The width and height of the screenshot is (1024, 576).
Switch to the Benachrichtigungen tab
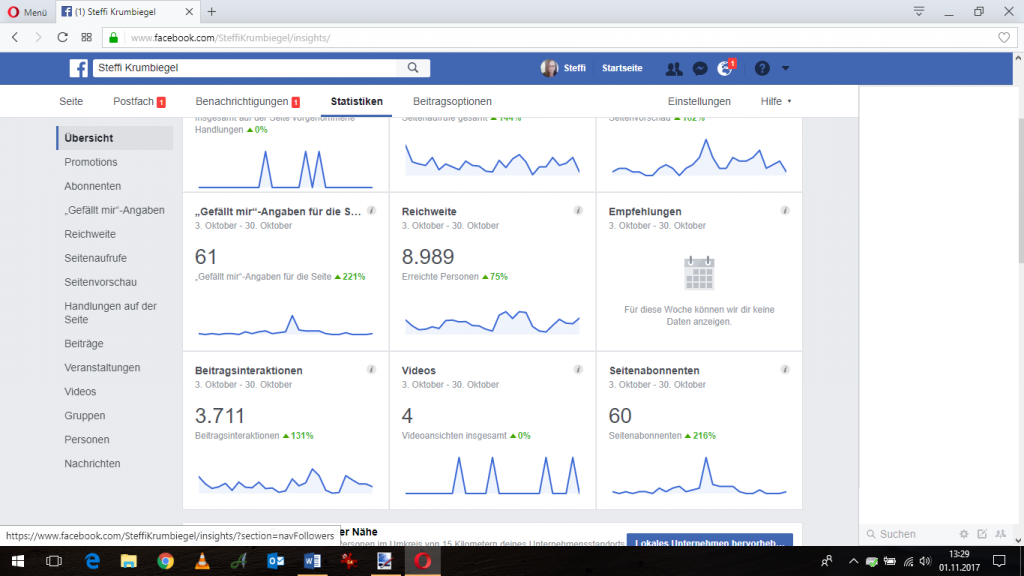tap(247, 101)
